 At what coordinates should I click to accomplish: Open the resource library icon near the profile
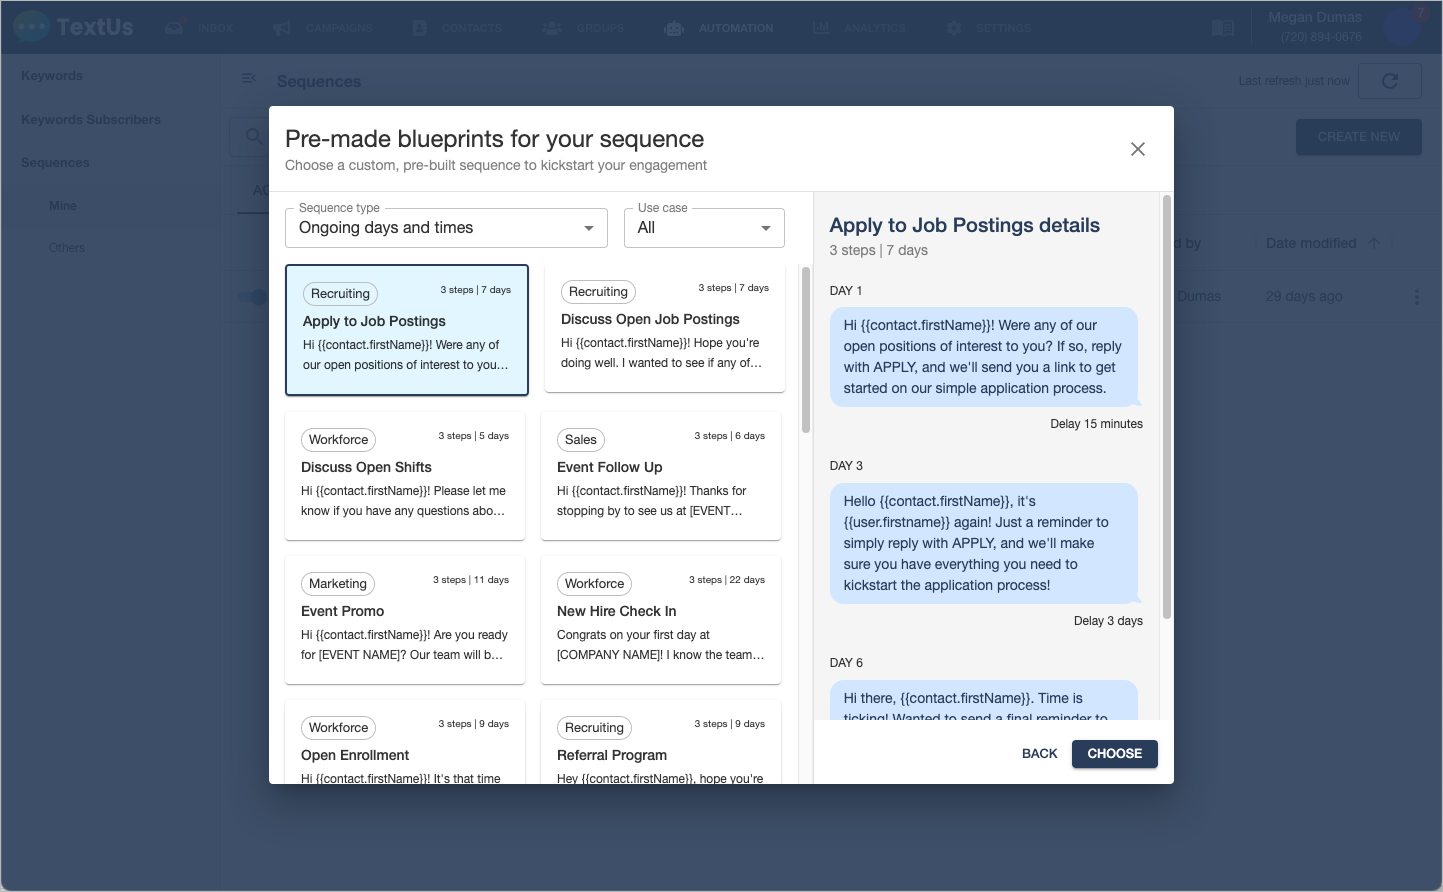(x=1222, y=28)
